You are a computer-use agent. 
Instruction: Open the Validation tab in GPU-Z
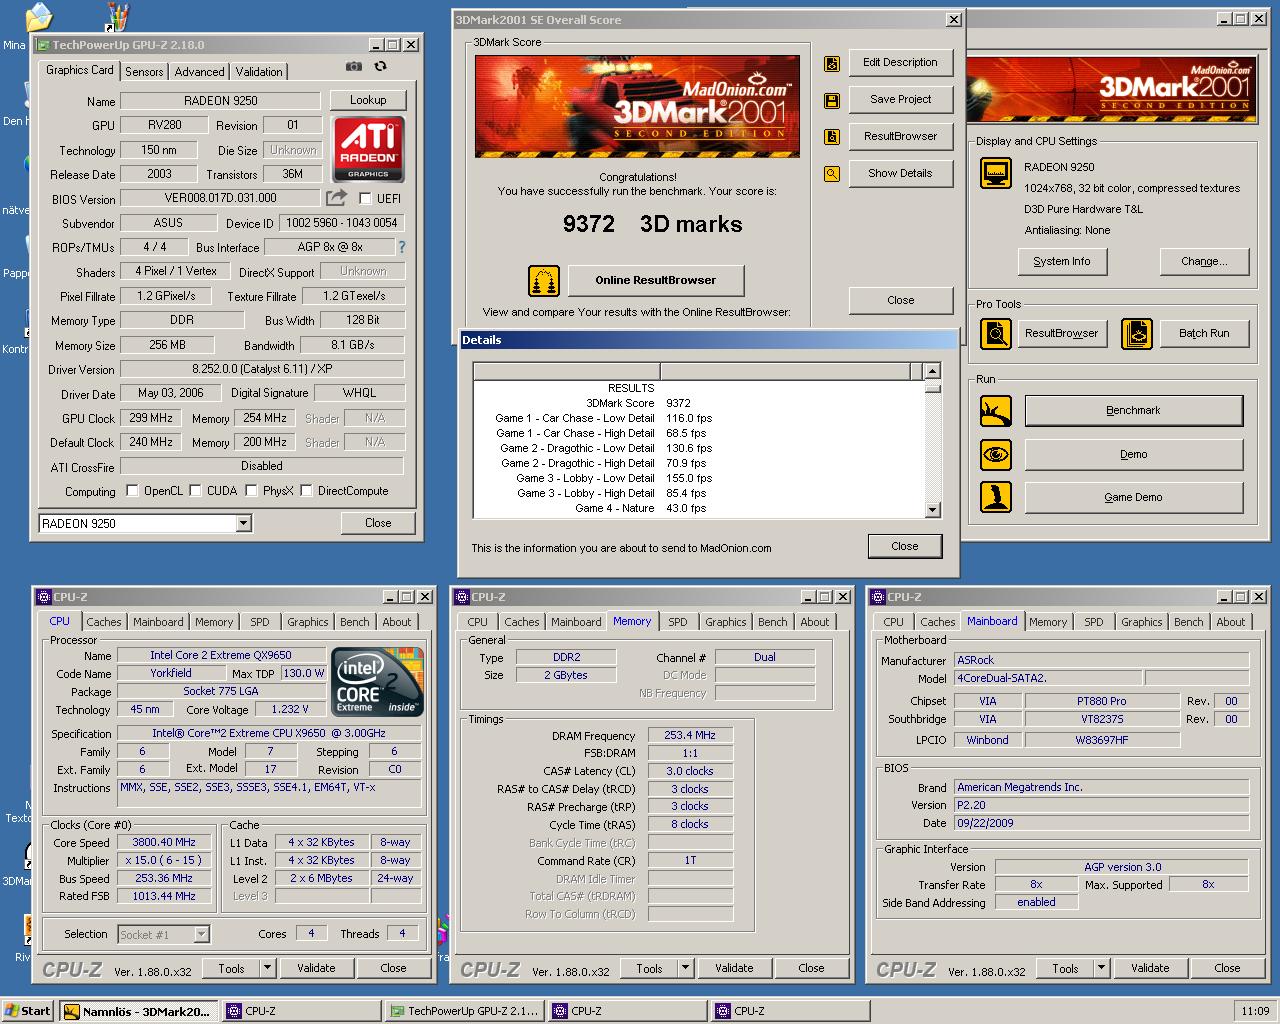click(259, 72)
